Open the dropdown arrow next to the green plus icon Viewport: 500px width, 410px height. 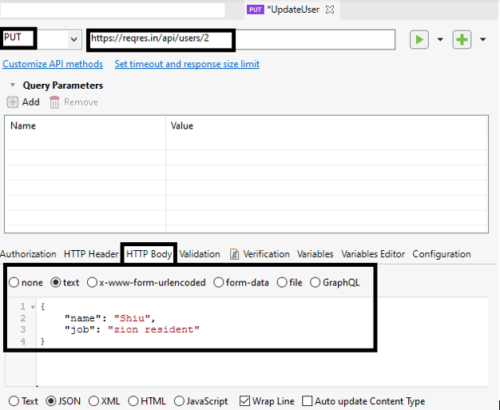pyautogui.click(x=483, y=40)
